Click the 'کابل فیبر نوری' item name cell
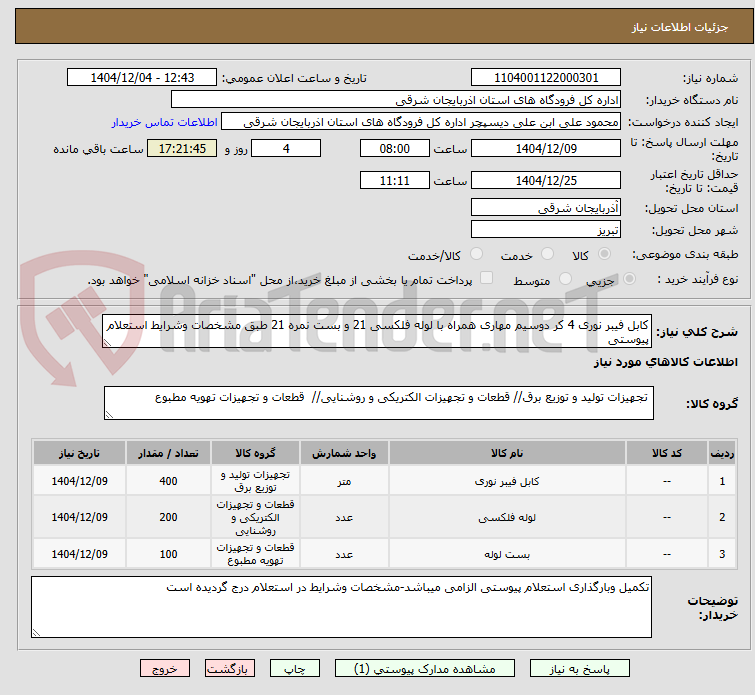This screenshot has height=695, width=755. coord(507,481)
